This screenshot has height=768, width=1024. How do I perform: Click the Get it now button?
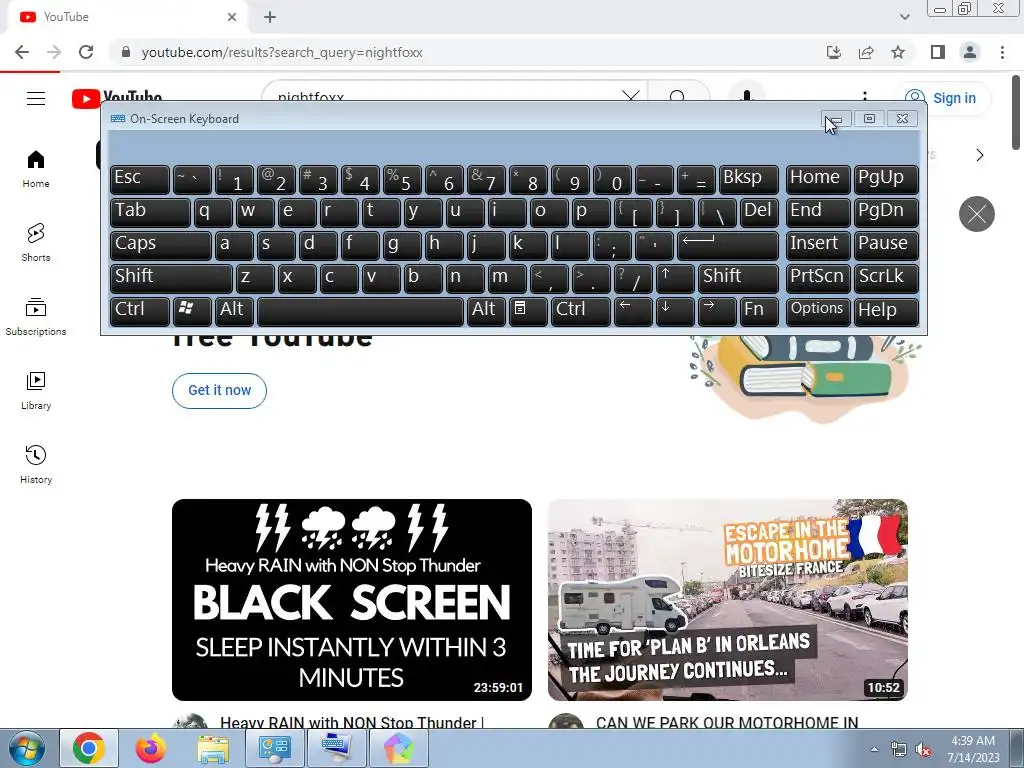[219, 391]
